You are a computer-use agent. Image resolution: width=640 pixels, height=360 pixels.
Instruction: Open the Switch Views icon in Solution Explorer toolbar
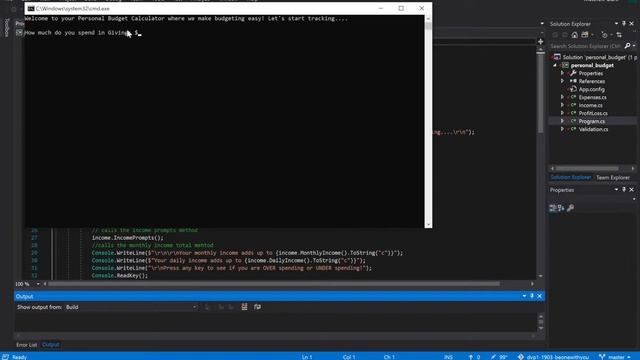pos(585,35)
